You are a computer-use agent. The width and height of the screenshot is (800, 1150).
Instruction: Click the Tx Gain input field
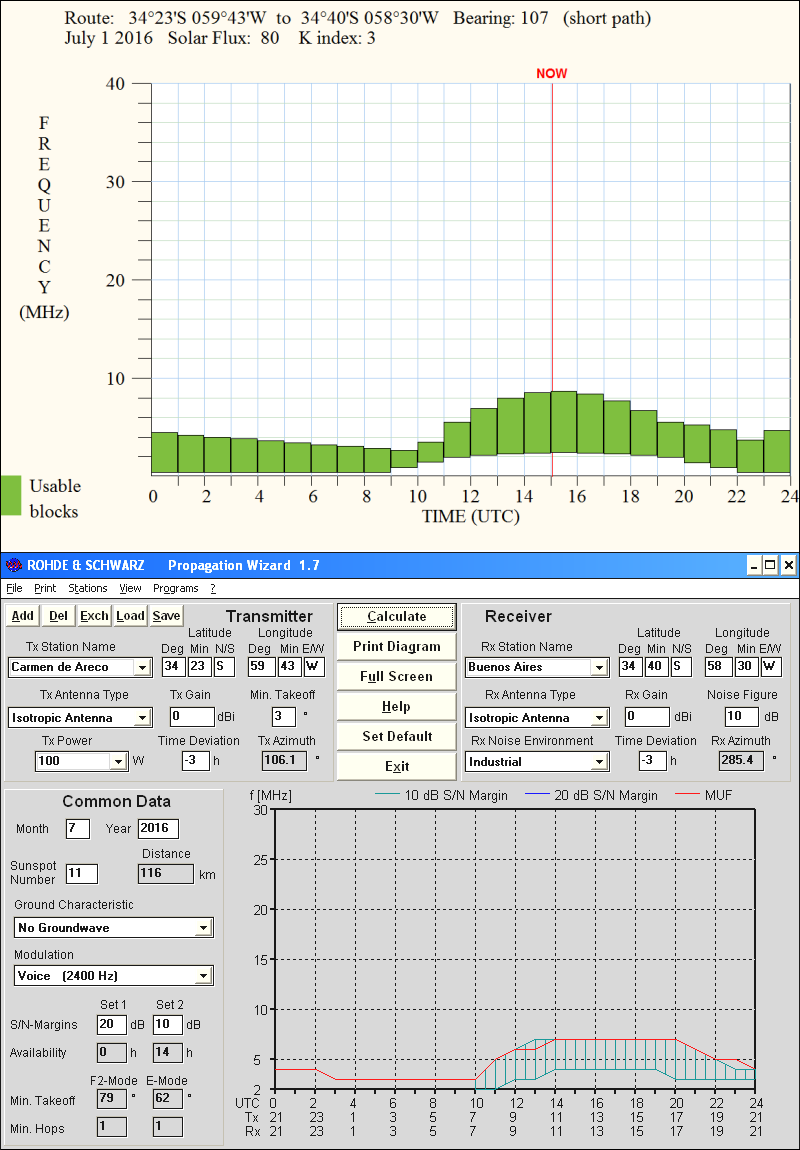pyautogui.click(x=192, y=717)
